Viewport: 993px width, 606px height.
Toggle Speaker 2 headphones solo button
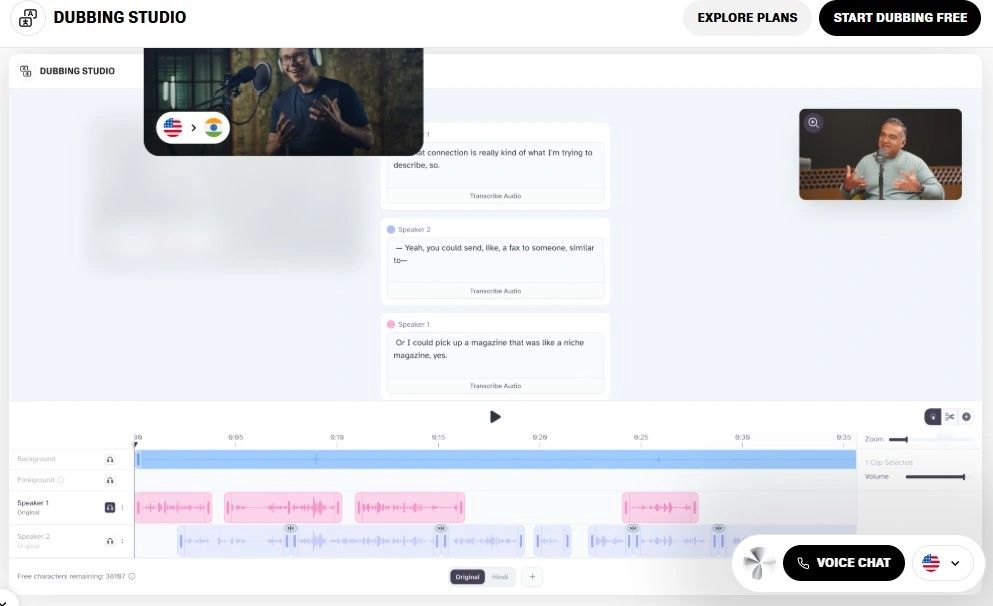(110, 541)
